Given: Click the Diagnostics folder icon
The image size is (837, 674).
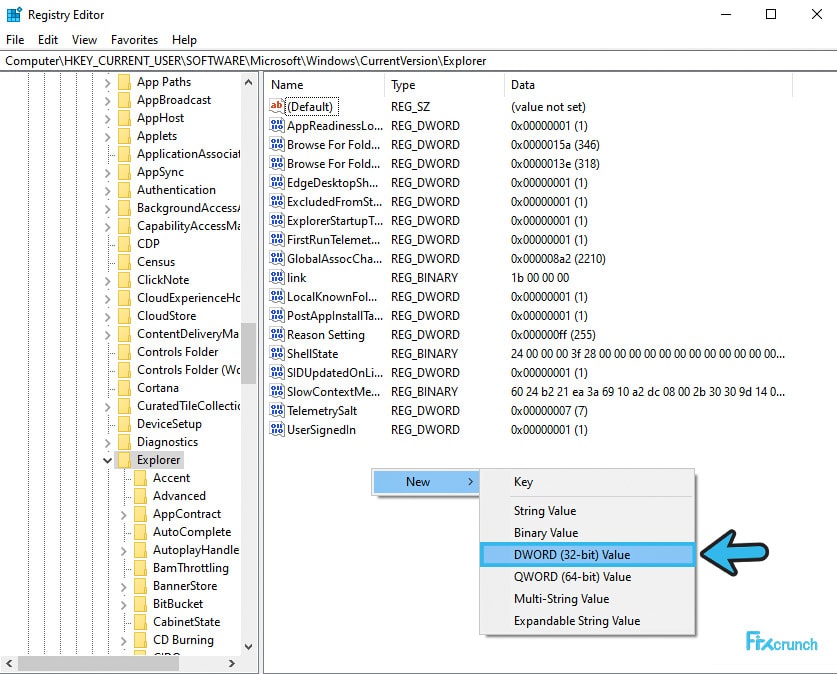Looking at the screenshot, I should [x=124, y=442].
